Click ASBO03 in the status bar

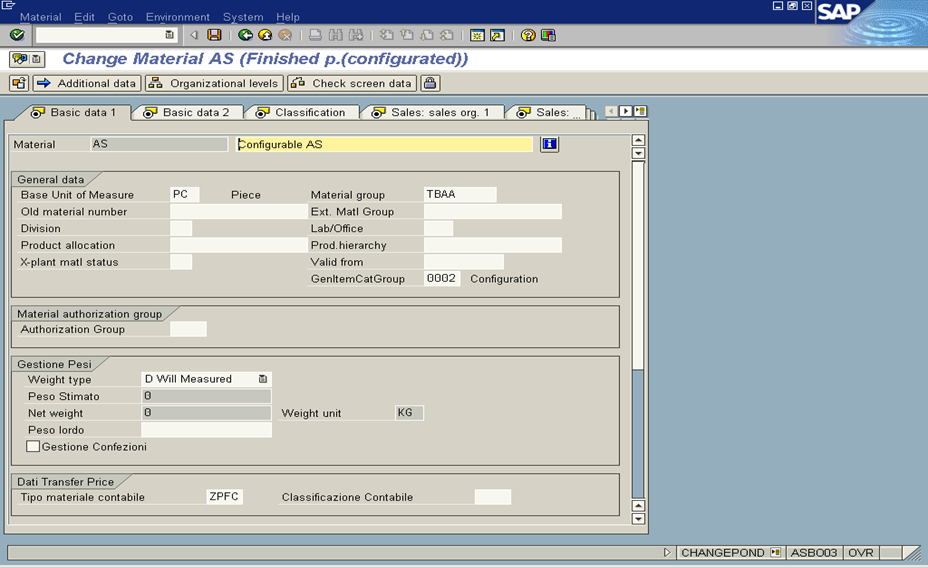(814, 553)
